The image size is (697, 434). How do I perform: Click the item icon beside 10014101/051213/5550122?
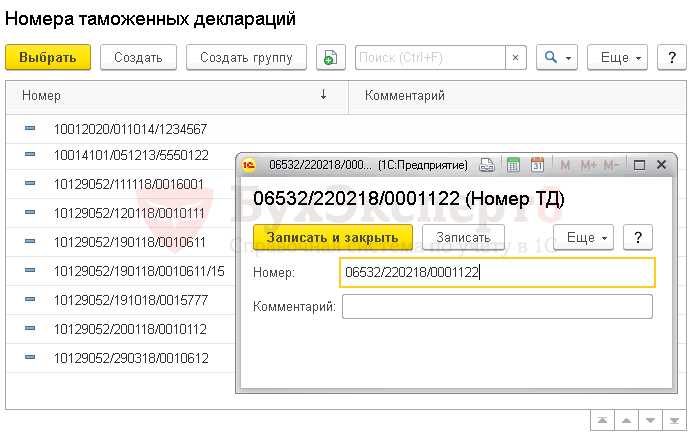(30, 154)
